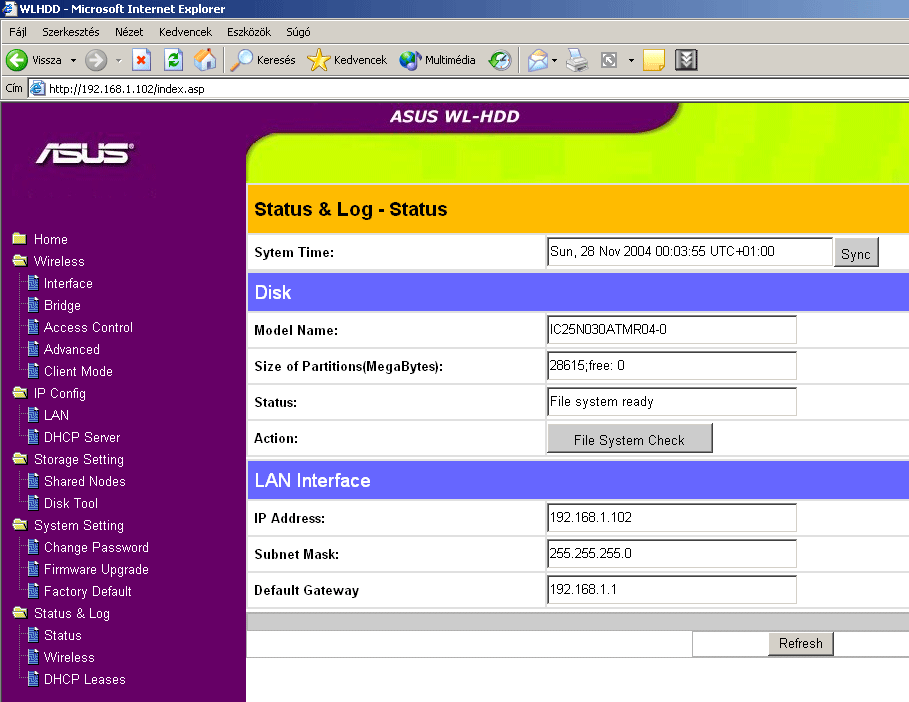Click the Default Gateway field
Screen dimensions: 909x702
tap(671, 590)
